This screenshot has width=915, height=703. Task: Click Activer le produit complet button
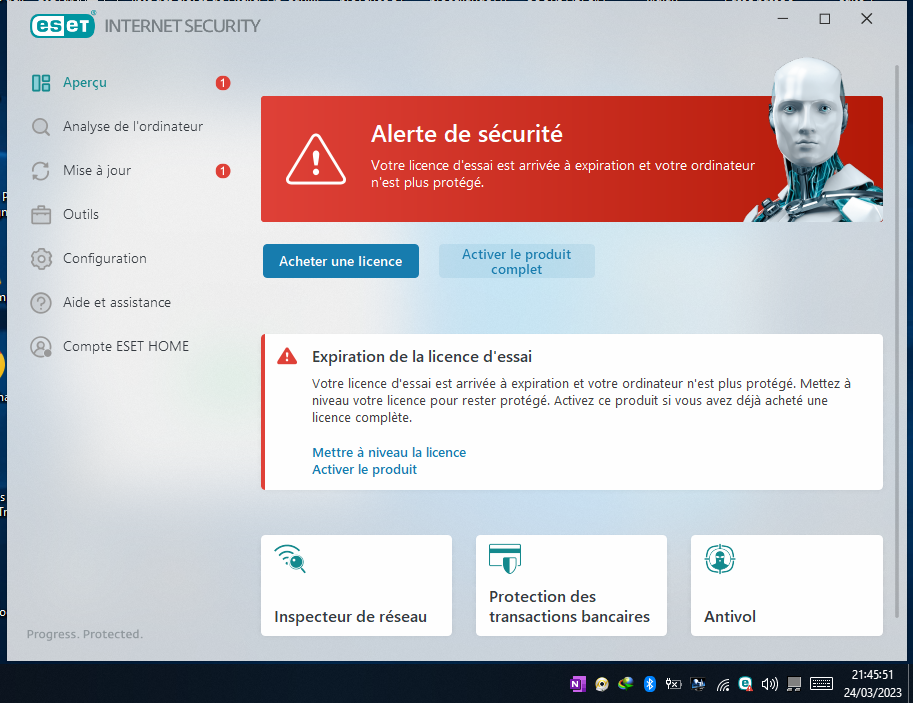click(517, 261)
